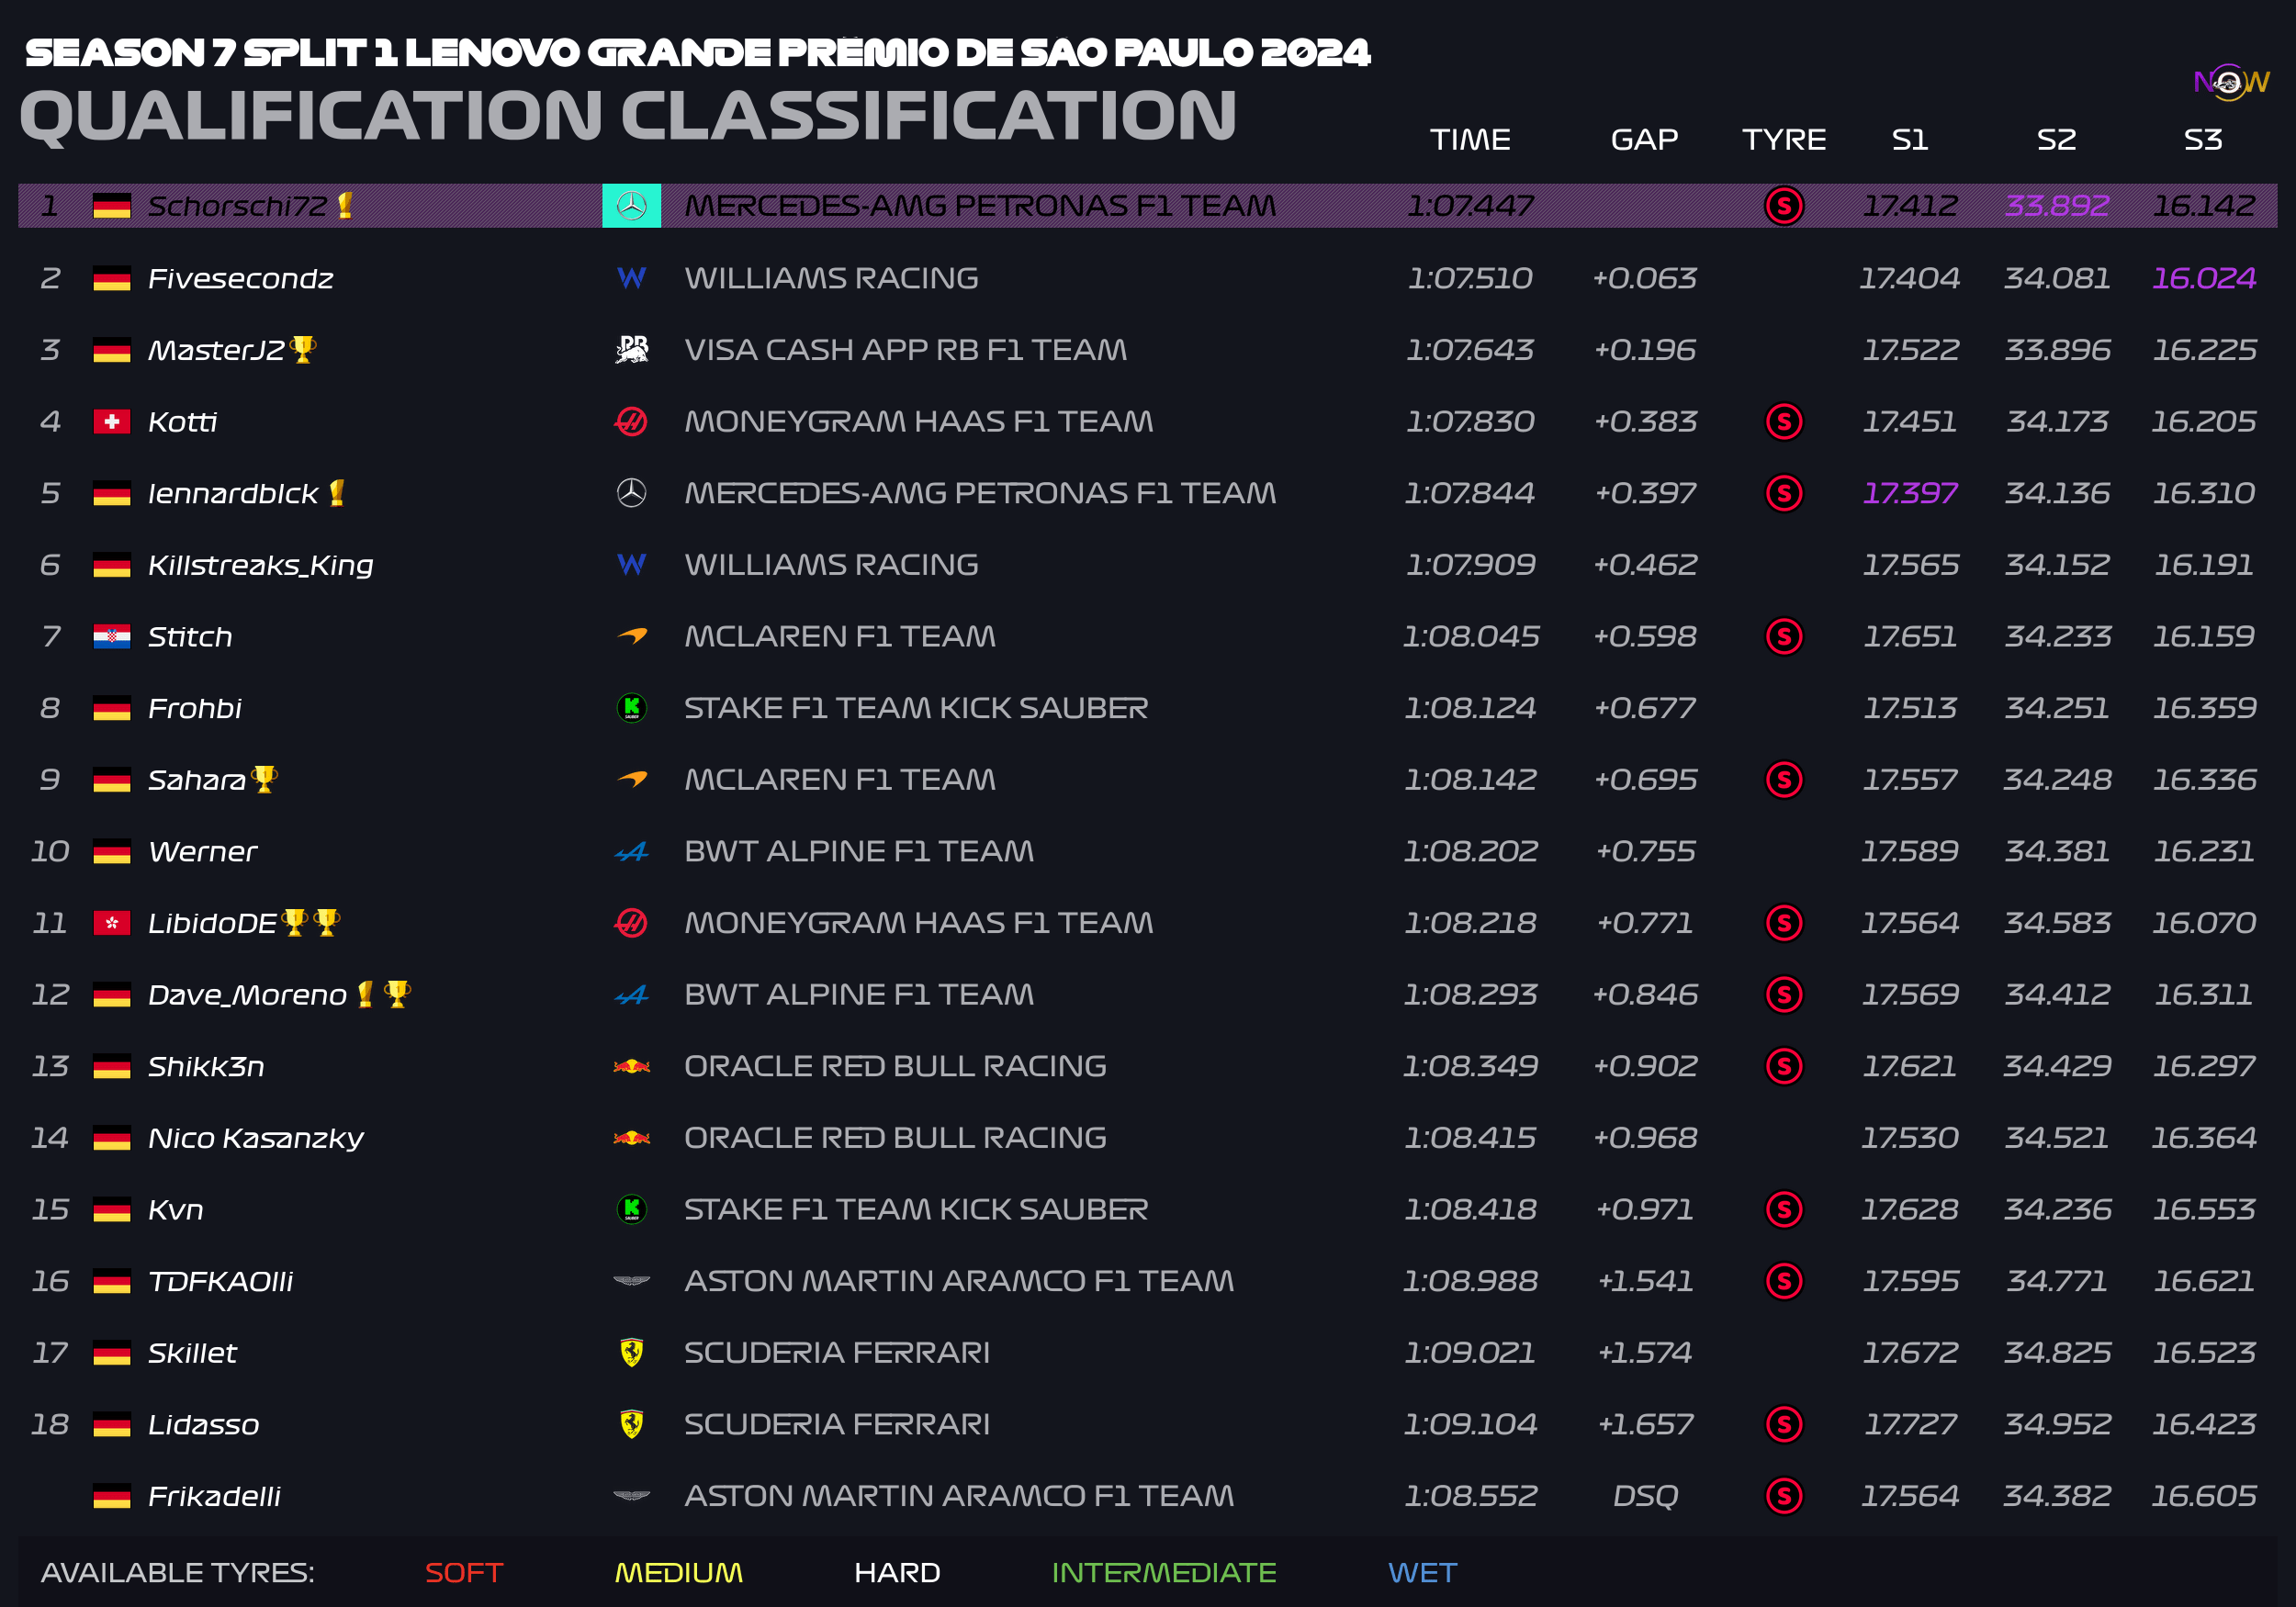Click the Hong Kong flag beside LibidoDE
Screen dimensions: 2296x1607
[112, 923]
